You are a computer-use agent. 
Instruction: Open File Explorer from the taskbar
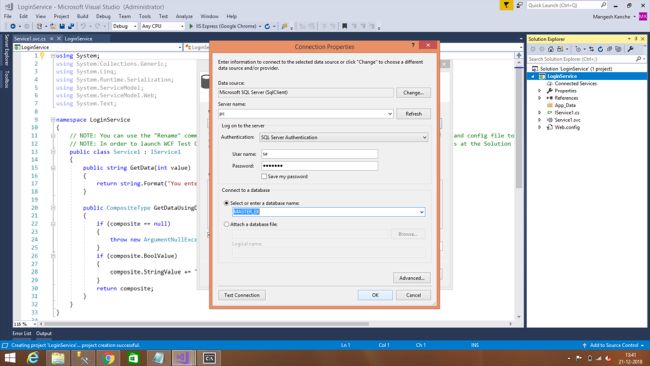58,358
